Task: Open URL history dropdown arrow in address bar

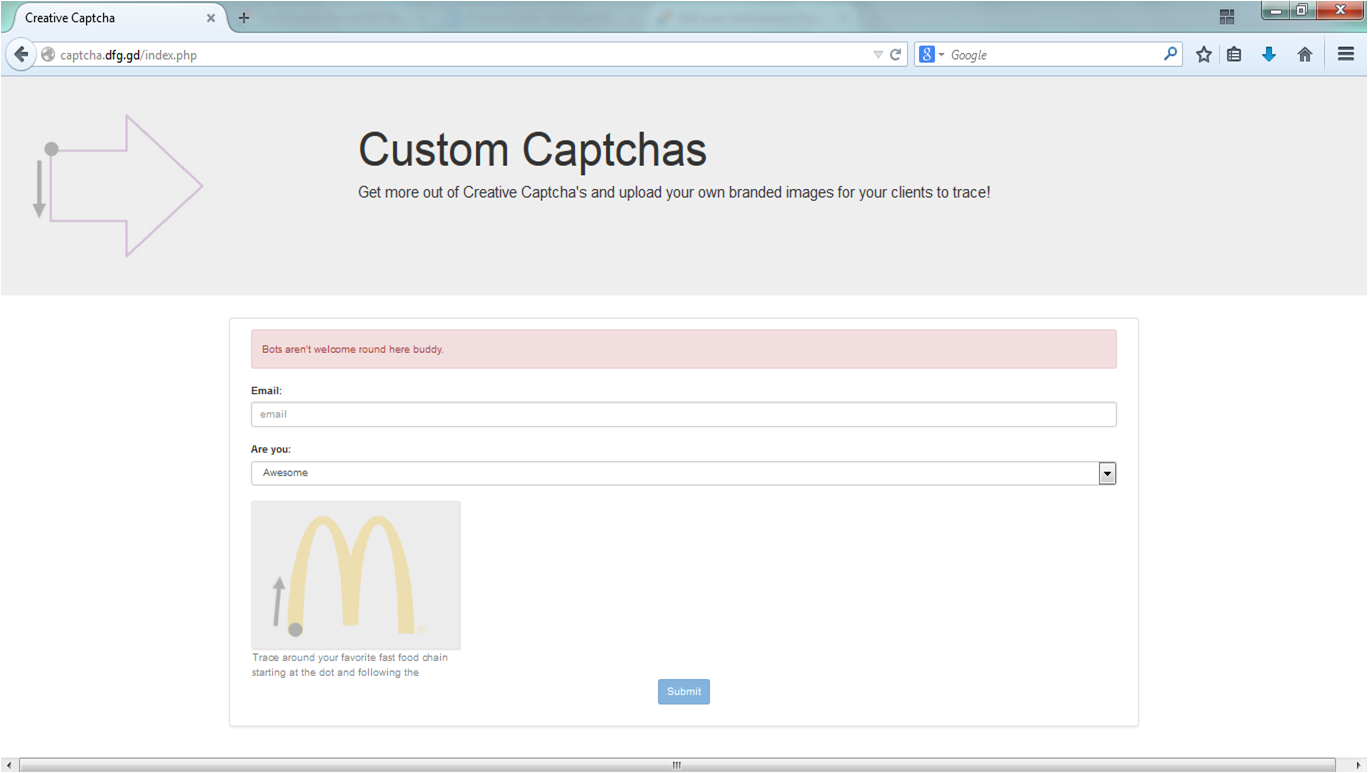Action: [x=878, y=55]
